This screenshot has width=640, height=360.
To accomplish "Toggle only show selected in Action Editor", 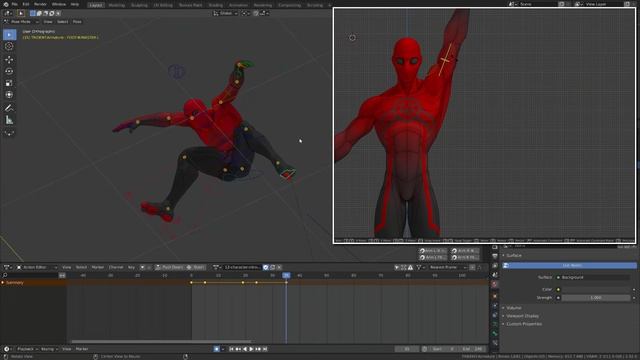I will [397, 267].
